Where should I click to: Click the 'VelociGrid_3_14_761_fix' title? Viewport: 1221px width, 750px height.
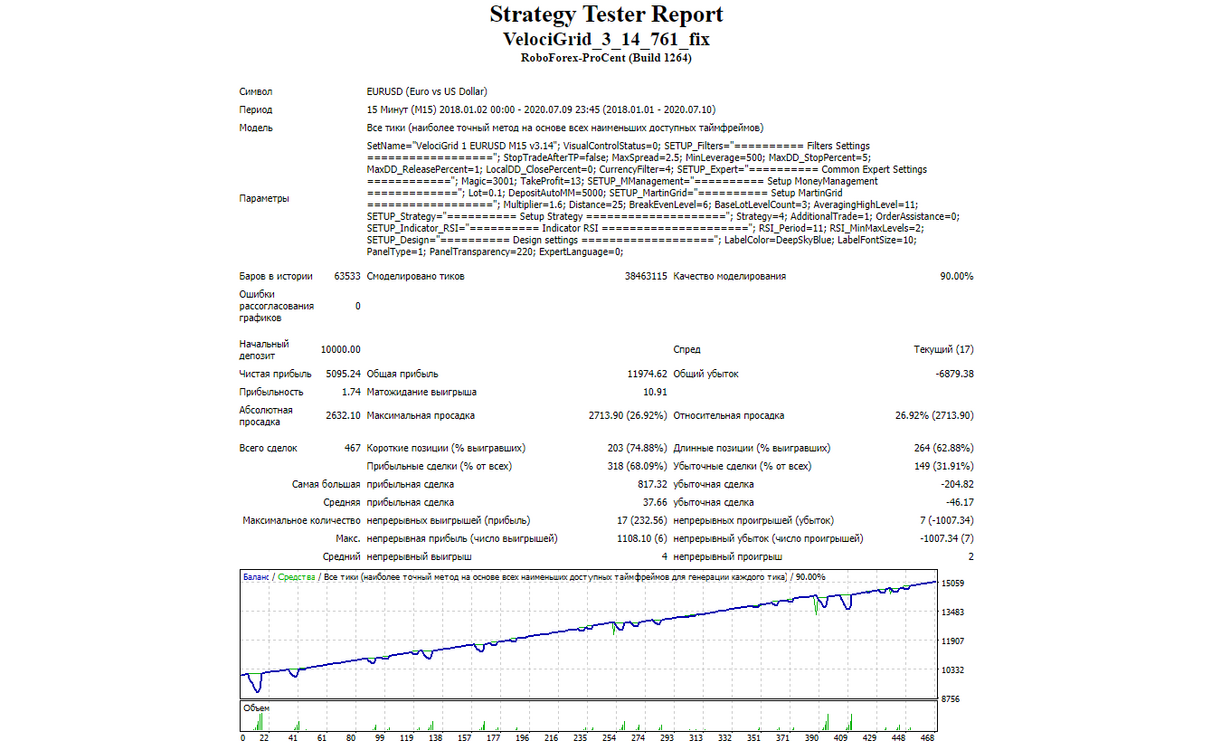click(x=606, y=39)
